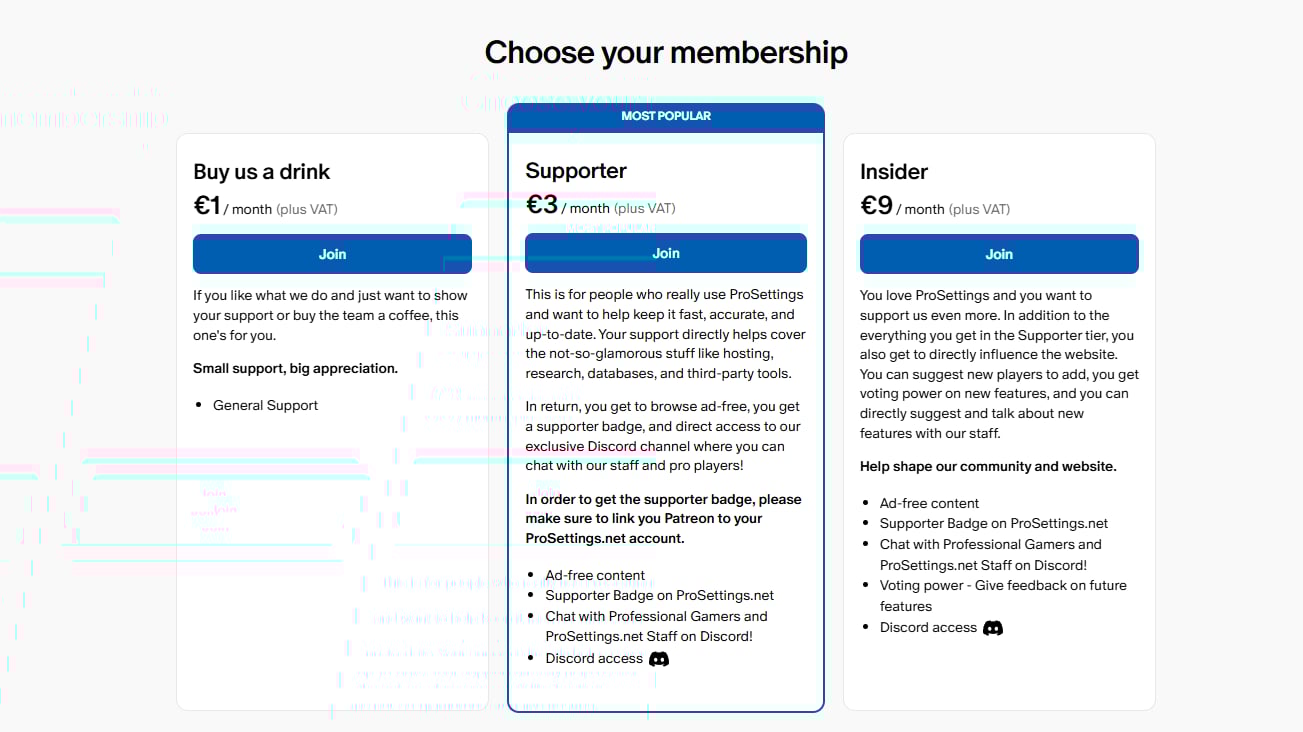Viewport: 1303px width, 732px height.
Task: Click "Small support, big appreciation." text
Action: point(295,368)
